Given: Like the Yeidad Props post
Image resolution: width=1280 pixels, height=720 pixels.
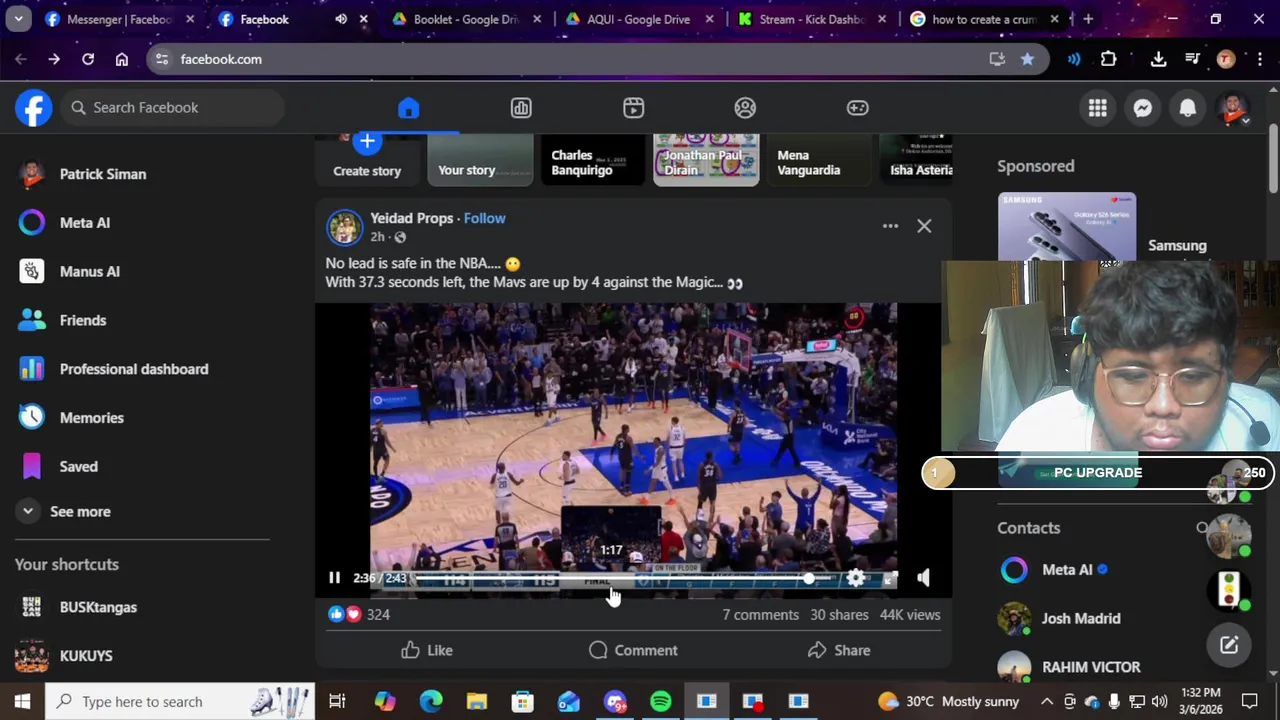Looking at the screenshot, I should (x=427, y=650).
